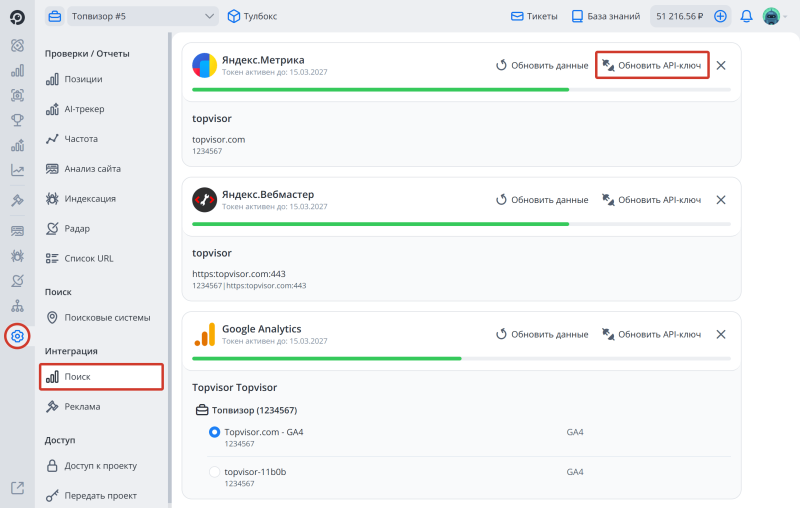Screen dimensions: 800x508
Task: Open Поиск under Интеграция
Action: click(101, 377)
